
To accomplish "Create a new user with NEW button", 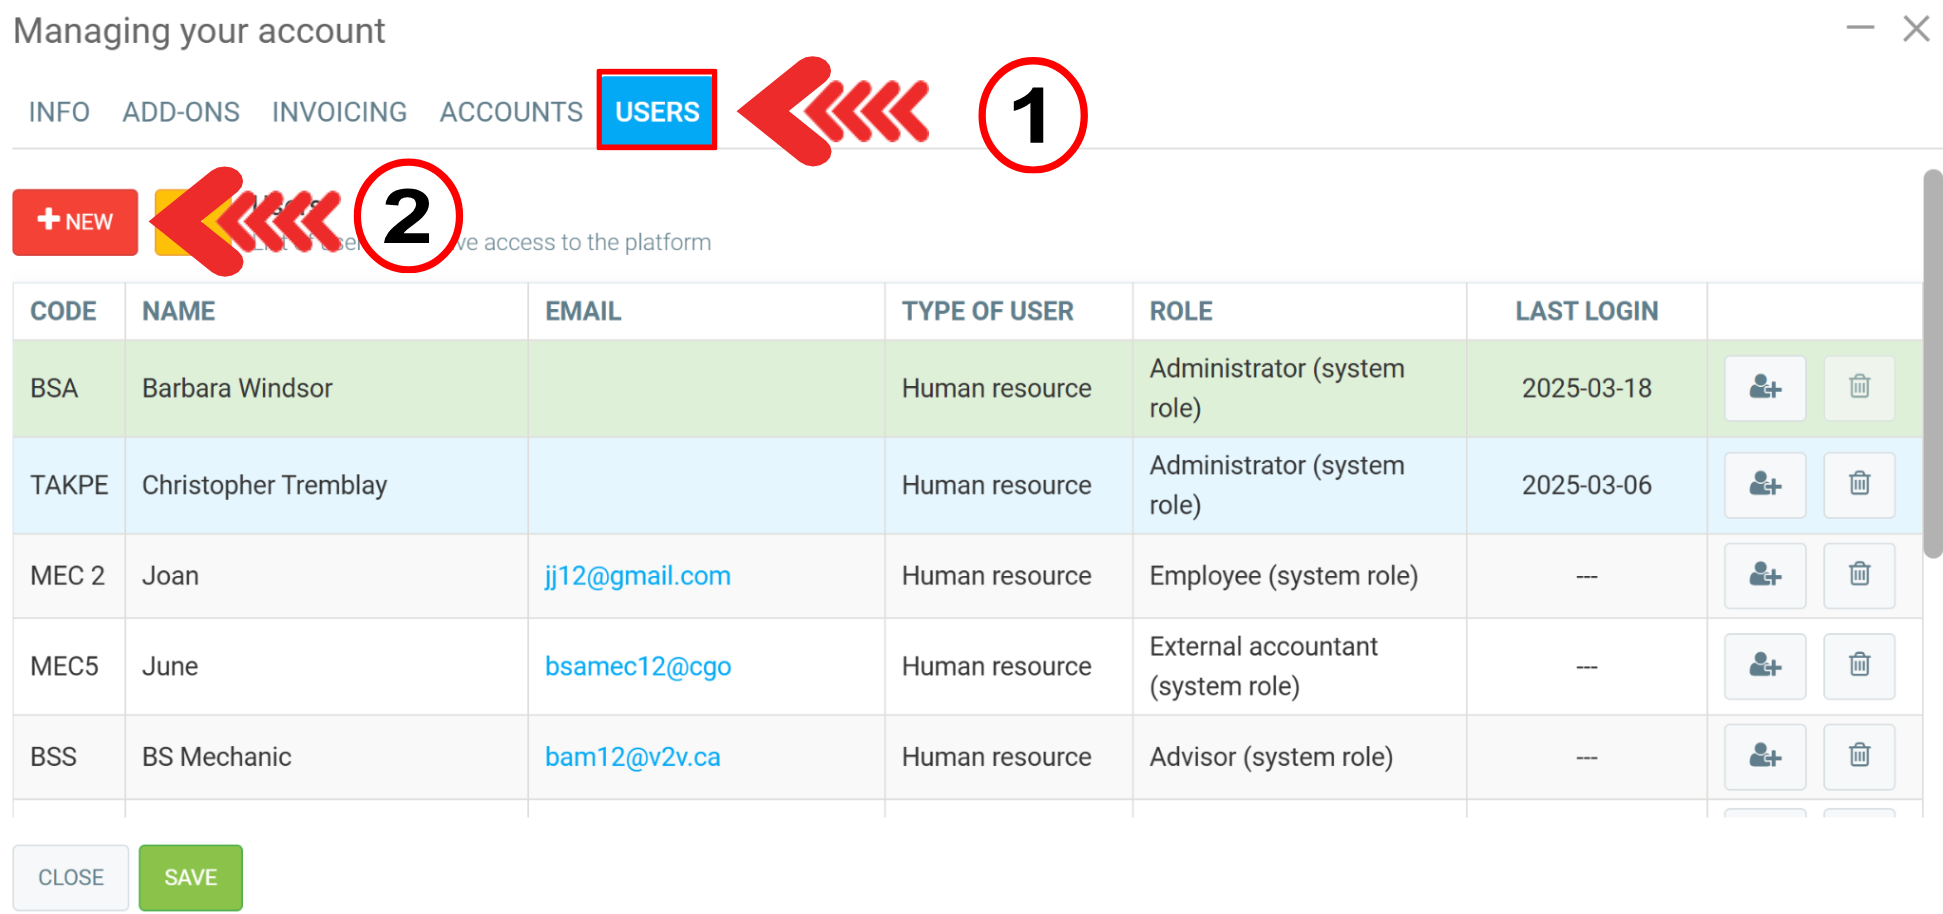I will click(75, 222).
